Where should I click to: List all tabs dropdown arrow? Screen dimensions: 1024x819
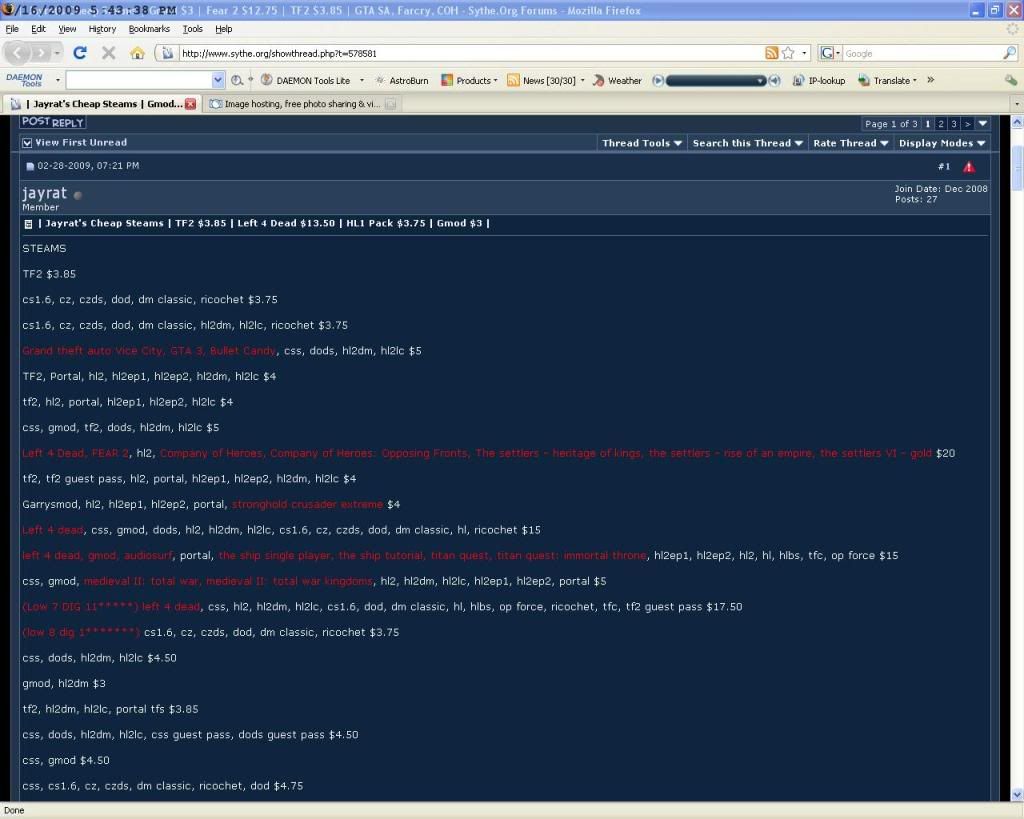(1016, 104)
